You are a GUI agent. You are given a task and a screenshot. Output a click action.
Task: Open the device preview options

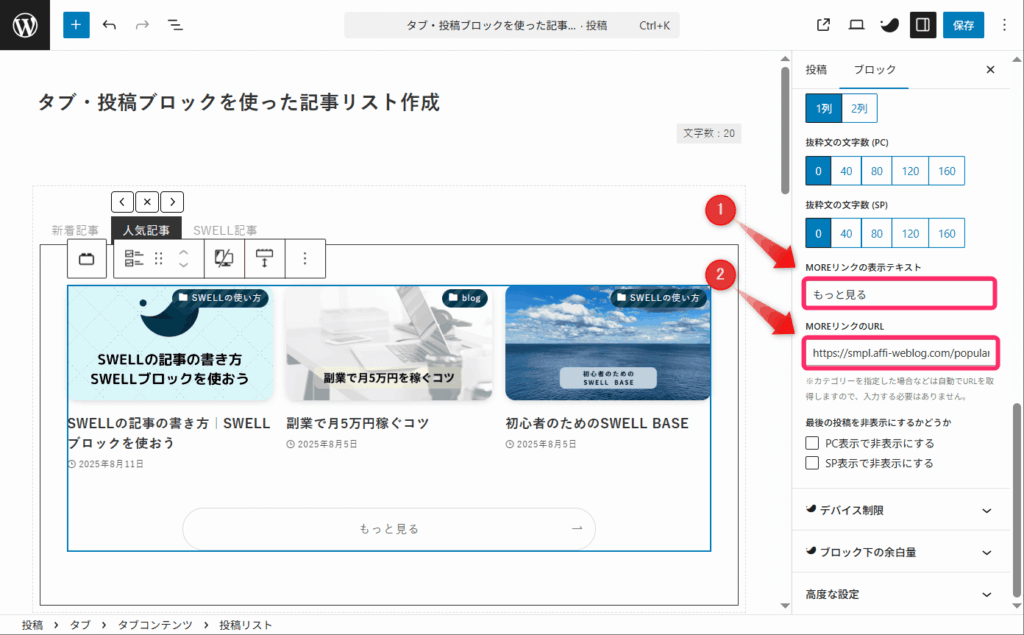point(856,25)
